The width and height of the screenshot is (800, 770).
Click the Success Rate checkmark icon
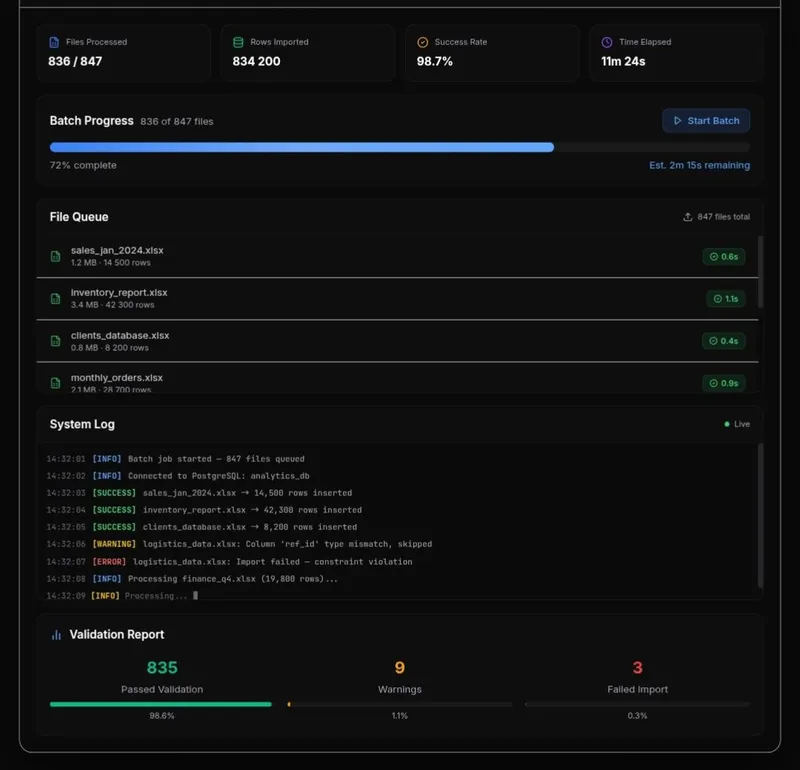tap(422, 42)
